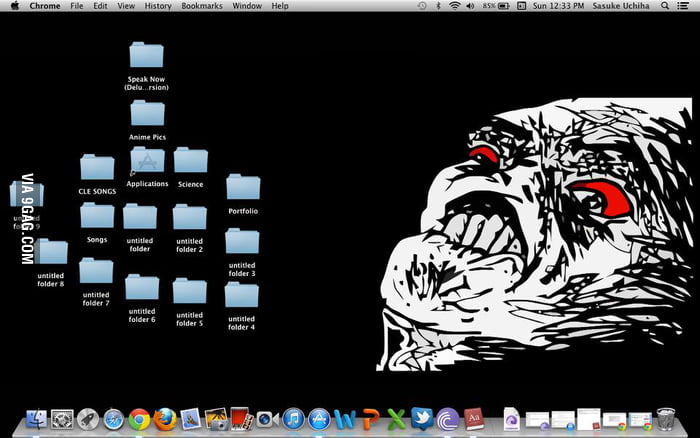Image resolution: width=700 pixels, height=438 pixels.
Task: Open Google Chrome from the dock
Action: click(139, 420)
